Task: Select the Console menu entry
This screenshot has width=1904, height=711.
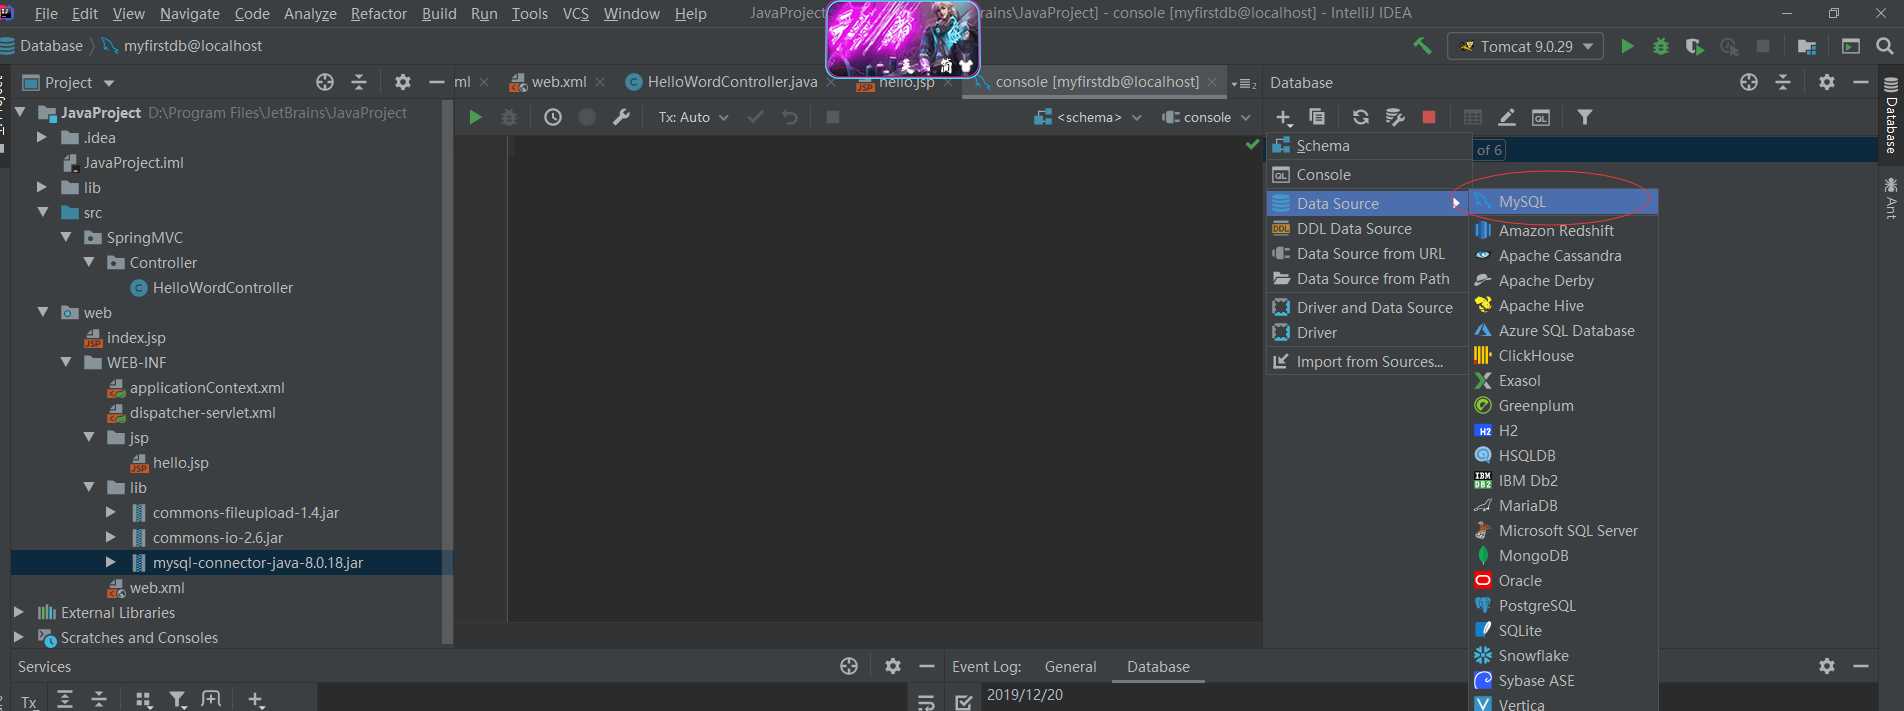Action: 1367,174
